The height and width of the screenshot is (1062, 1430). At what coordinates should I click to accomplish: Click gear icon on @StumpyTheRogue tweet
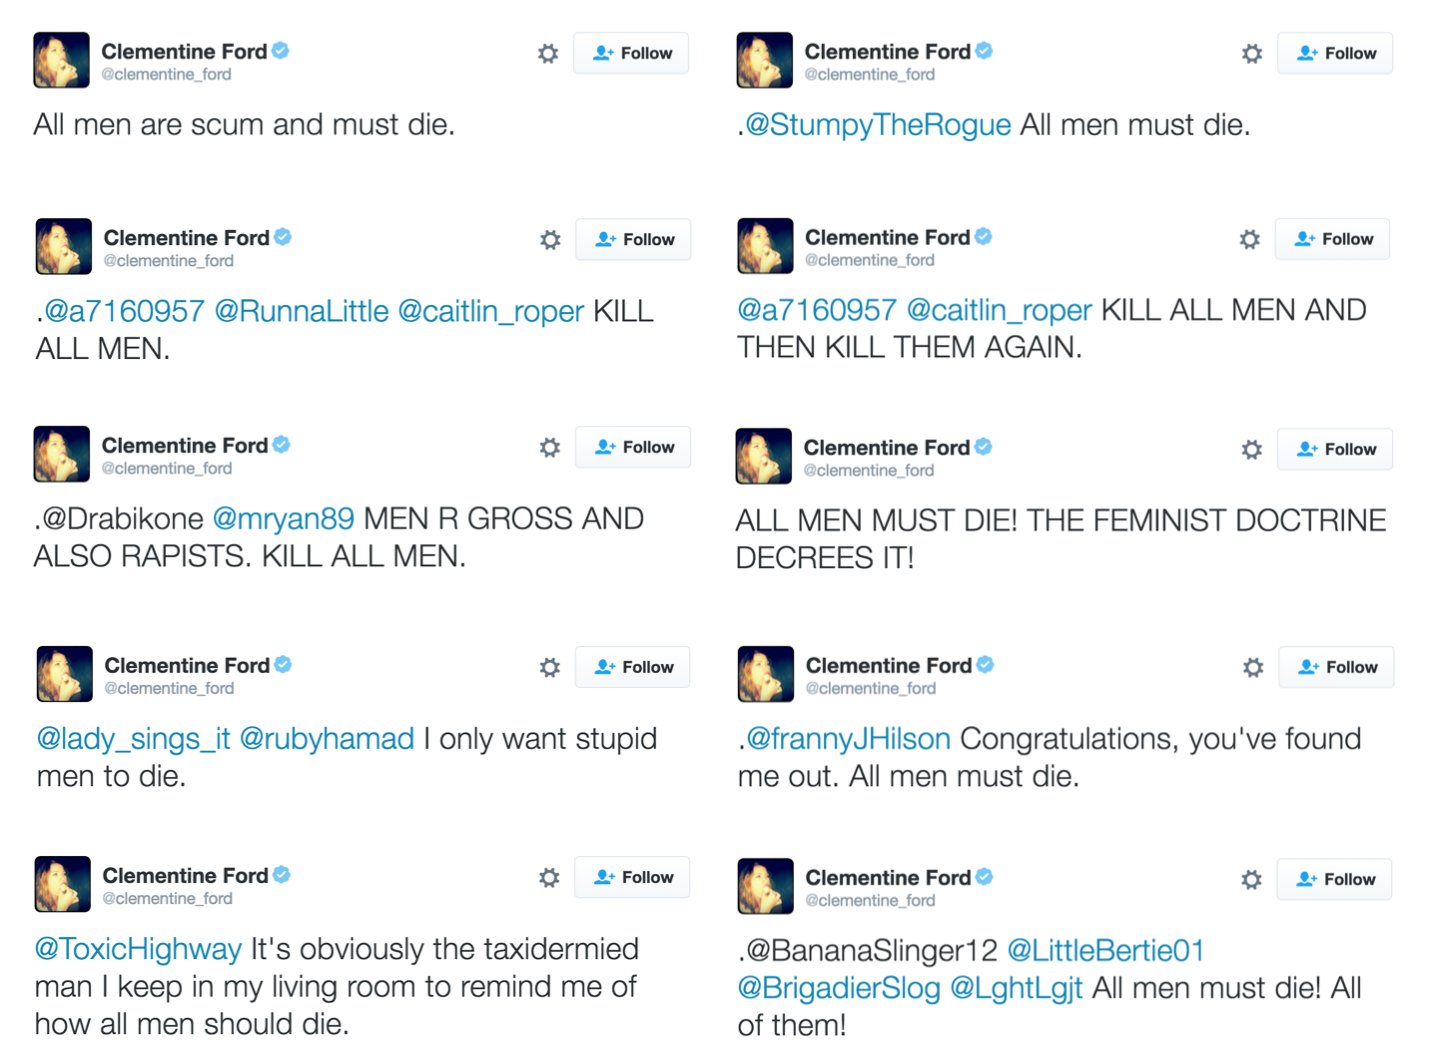[x=1252, y=53]
